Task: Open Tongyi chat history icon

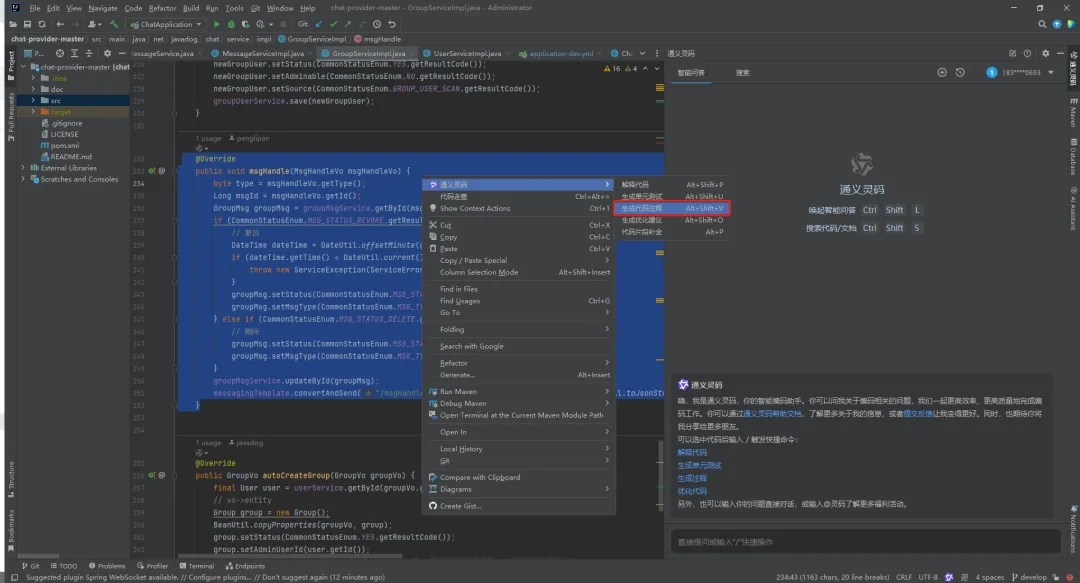Action: pyautogui.click(x=960, y=72)
